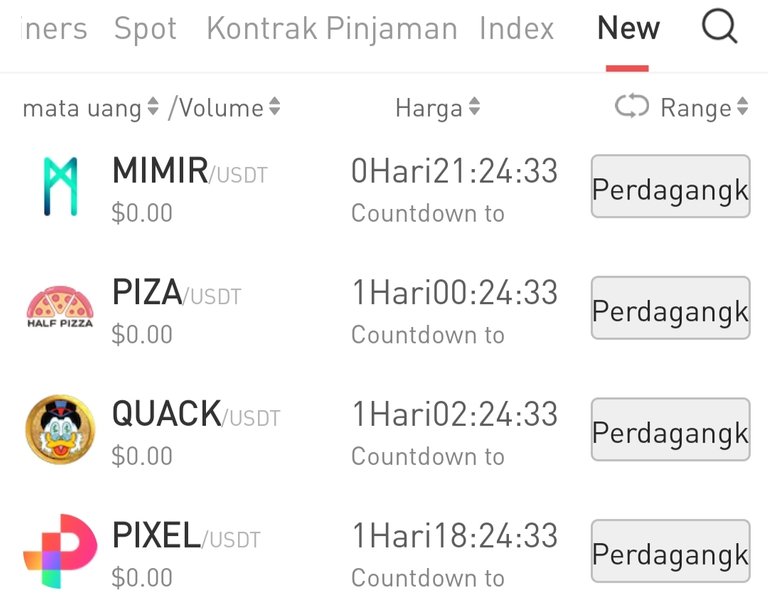Screen dimensions: 768x614
Task: Tap the PIXEL coin logo
Action: tap(60, 551)
